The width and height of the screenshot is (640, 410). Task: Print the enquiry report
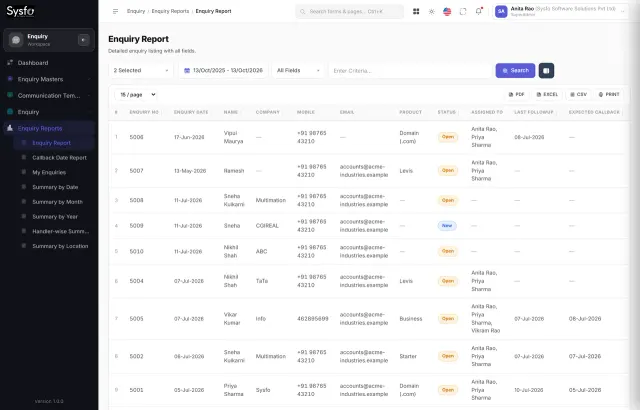609,94
